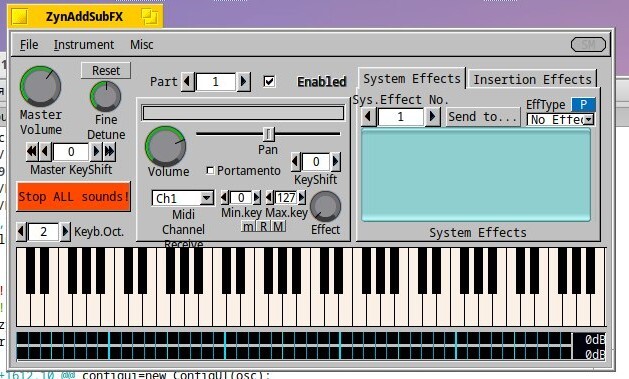Screen dimensions: 629x379
Task: Click the small m set-min-key button
Action: point(248,227)
